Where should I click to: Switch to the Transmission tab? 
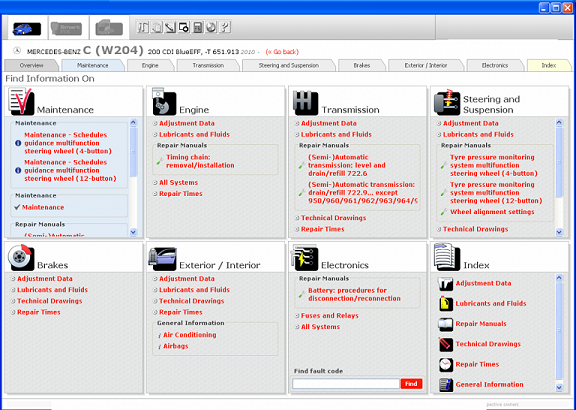click(208, 65)
